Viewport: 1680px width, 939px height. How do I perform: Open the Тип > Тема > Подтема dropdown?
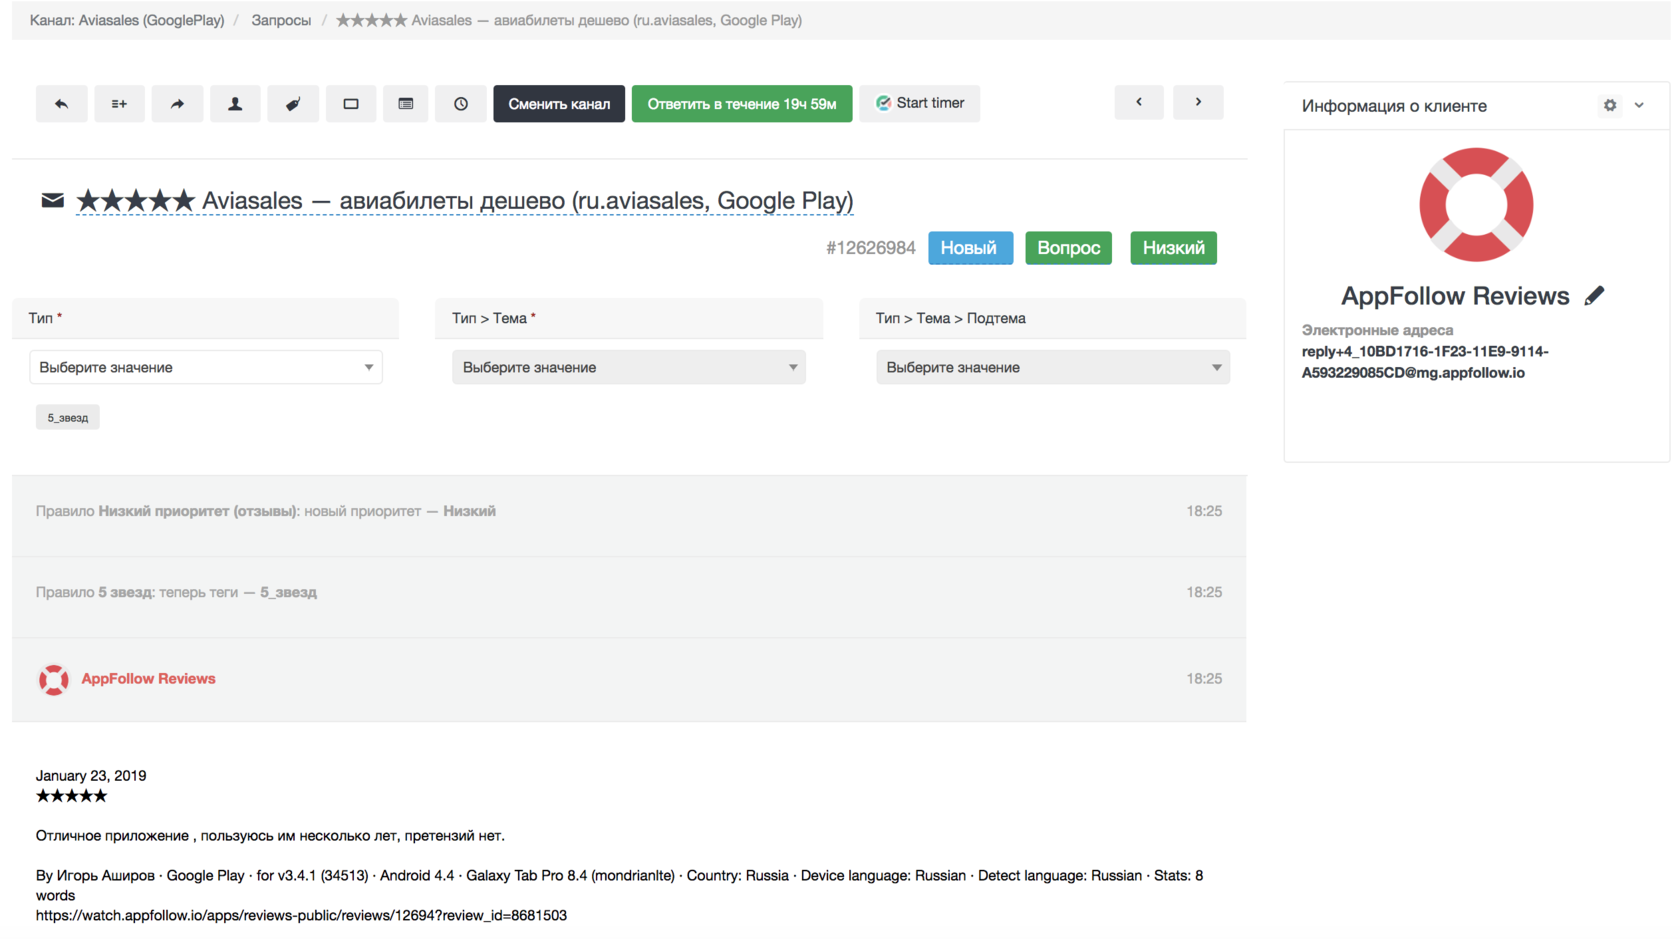(x=1053, y=367)
